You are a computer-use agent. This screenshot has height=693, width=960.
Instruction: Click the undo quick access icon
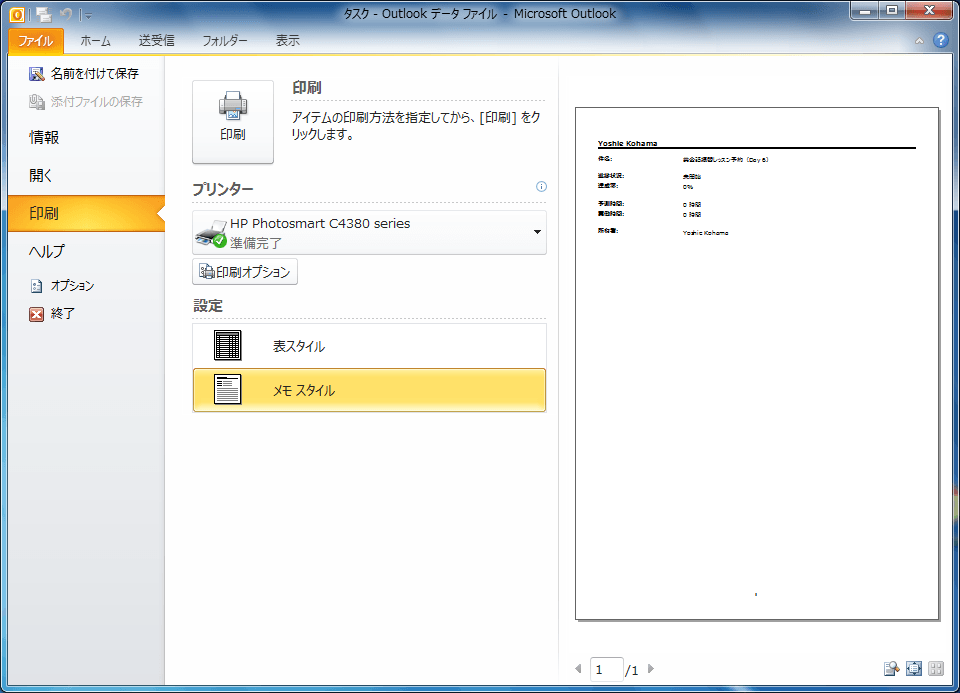click(x=66, y=14)
